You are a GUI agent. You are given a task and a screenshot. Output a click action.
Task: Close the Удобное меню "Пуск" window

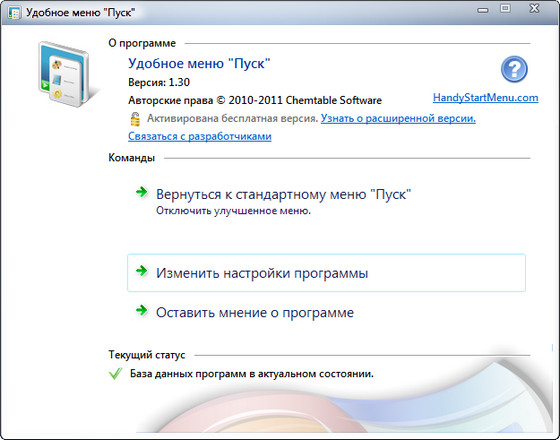click(534, 9)
